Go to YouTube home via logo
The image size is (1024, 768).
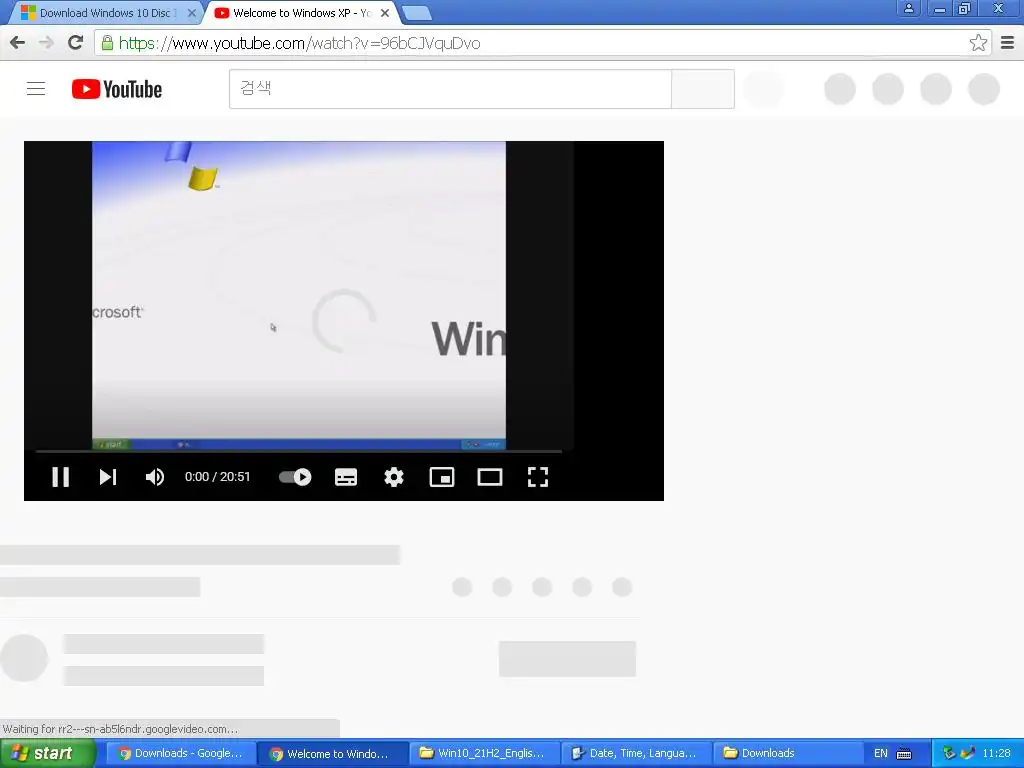[x=117, y=89]
